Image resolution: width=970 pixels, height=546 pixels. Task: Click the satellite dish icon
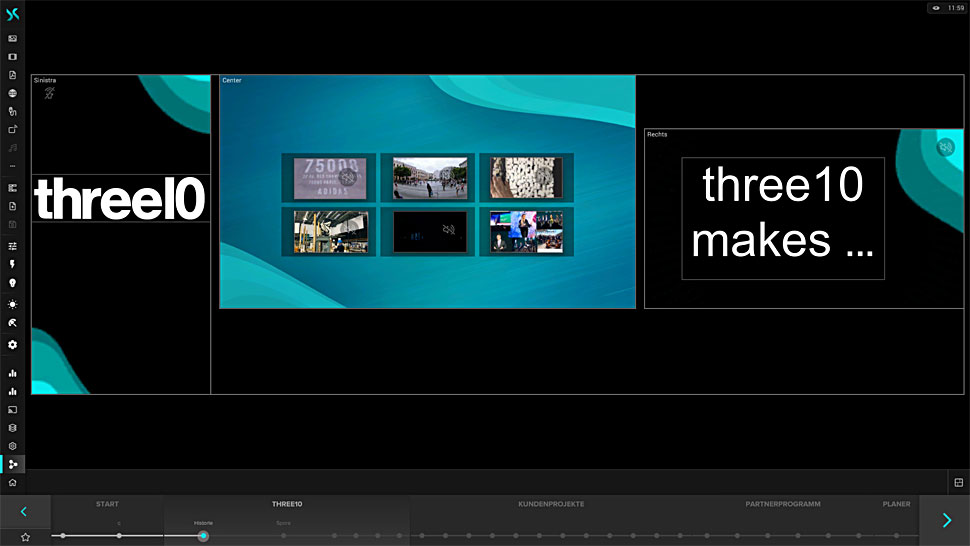click(12, 323)
